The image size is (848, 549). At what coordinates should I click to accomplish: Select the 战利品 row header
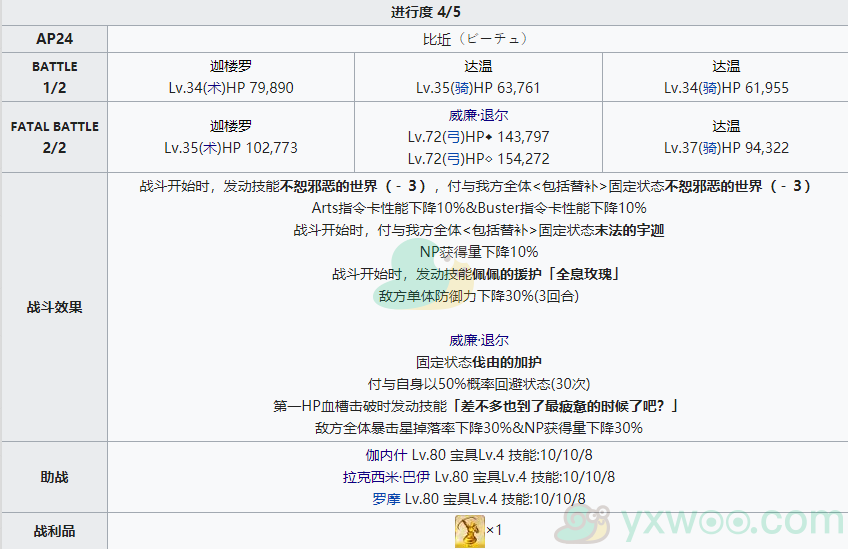click(x=55, y=531)
